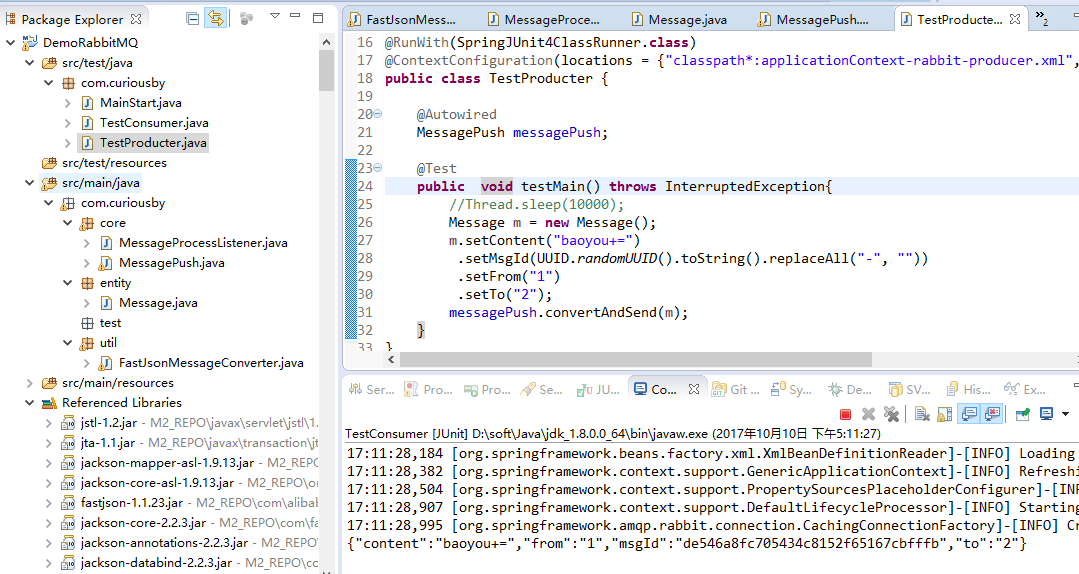Select TestConsumer.java in Package Explorer
The image size is (1079, 574).
click(x=154, y=123)
